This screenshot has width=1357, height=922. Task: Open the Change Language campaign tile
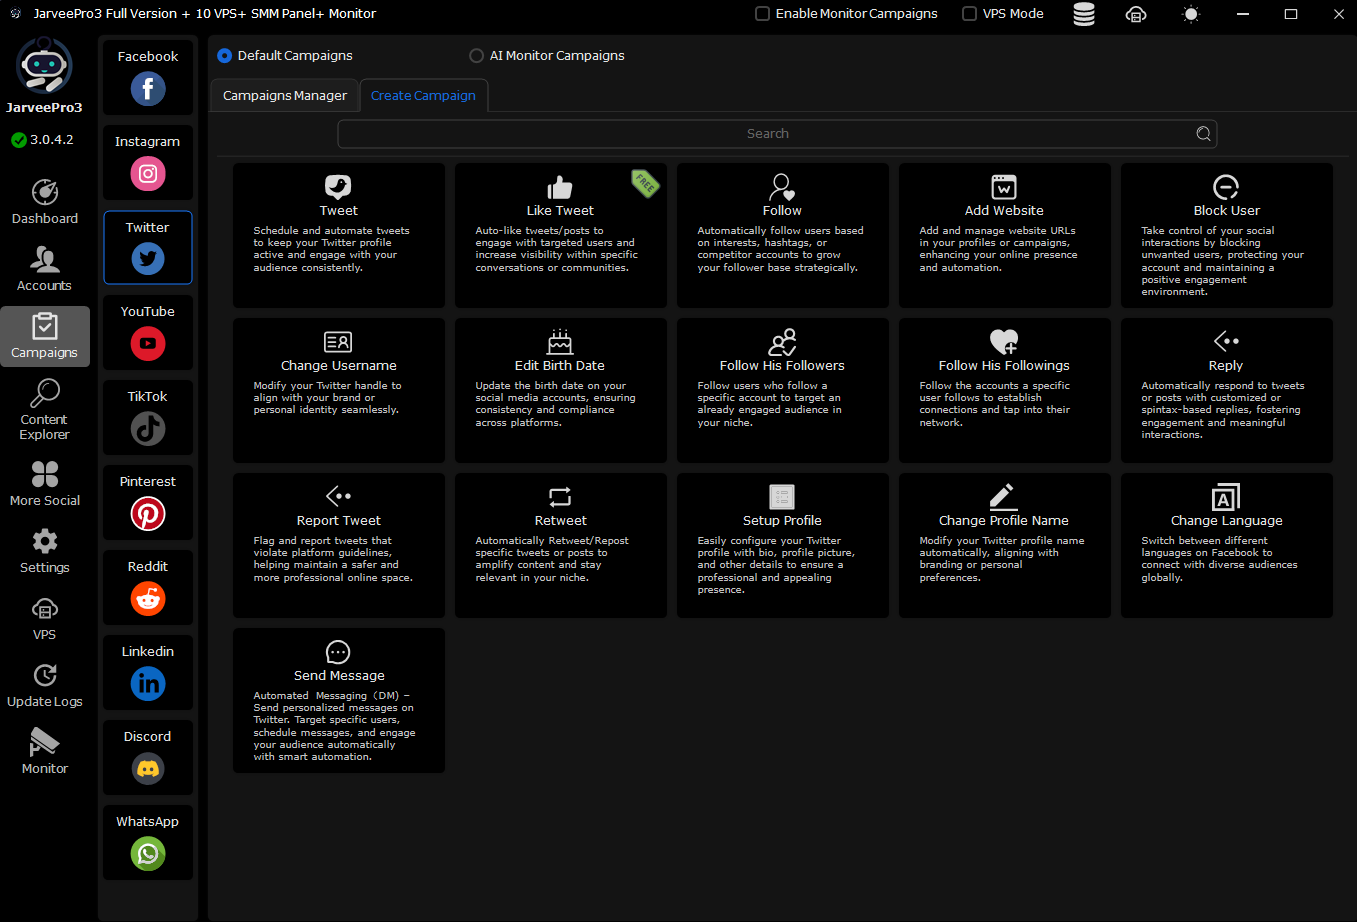pyautogui.click(x=1226, y=545)
